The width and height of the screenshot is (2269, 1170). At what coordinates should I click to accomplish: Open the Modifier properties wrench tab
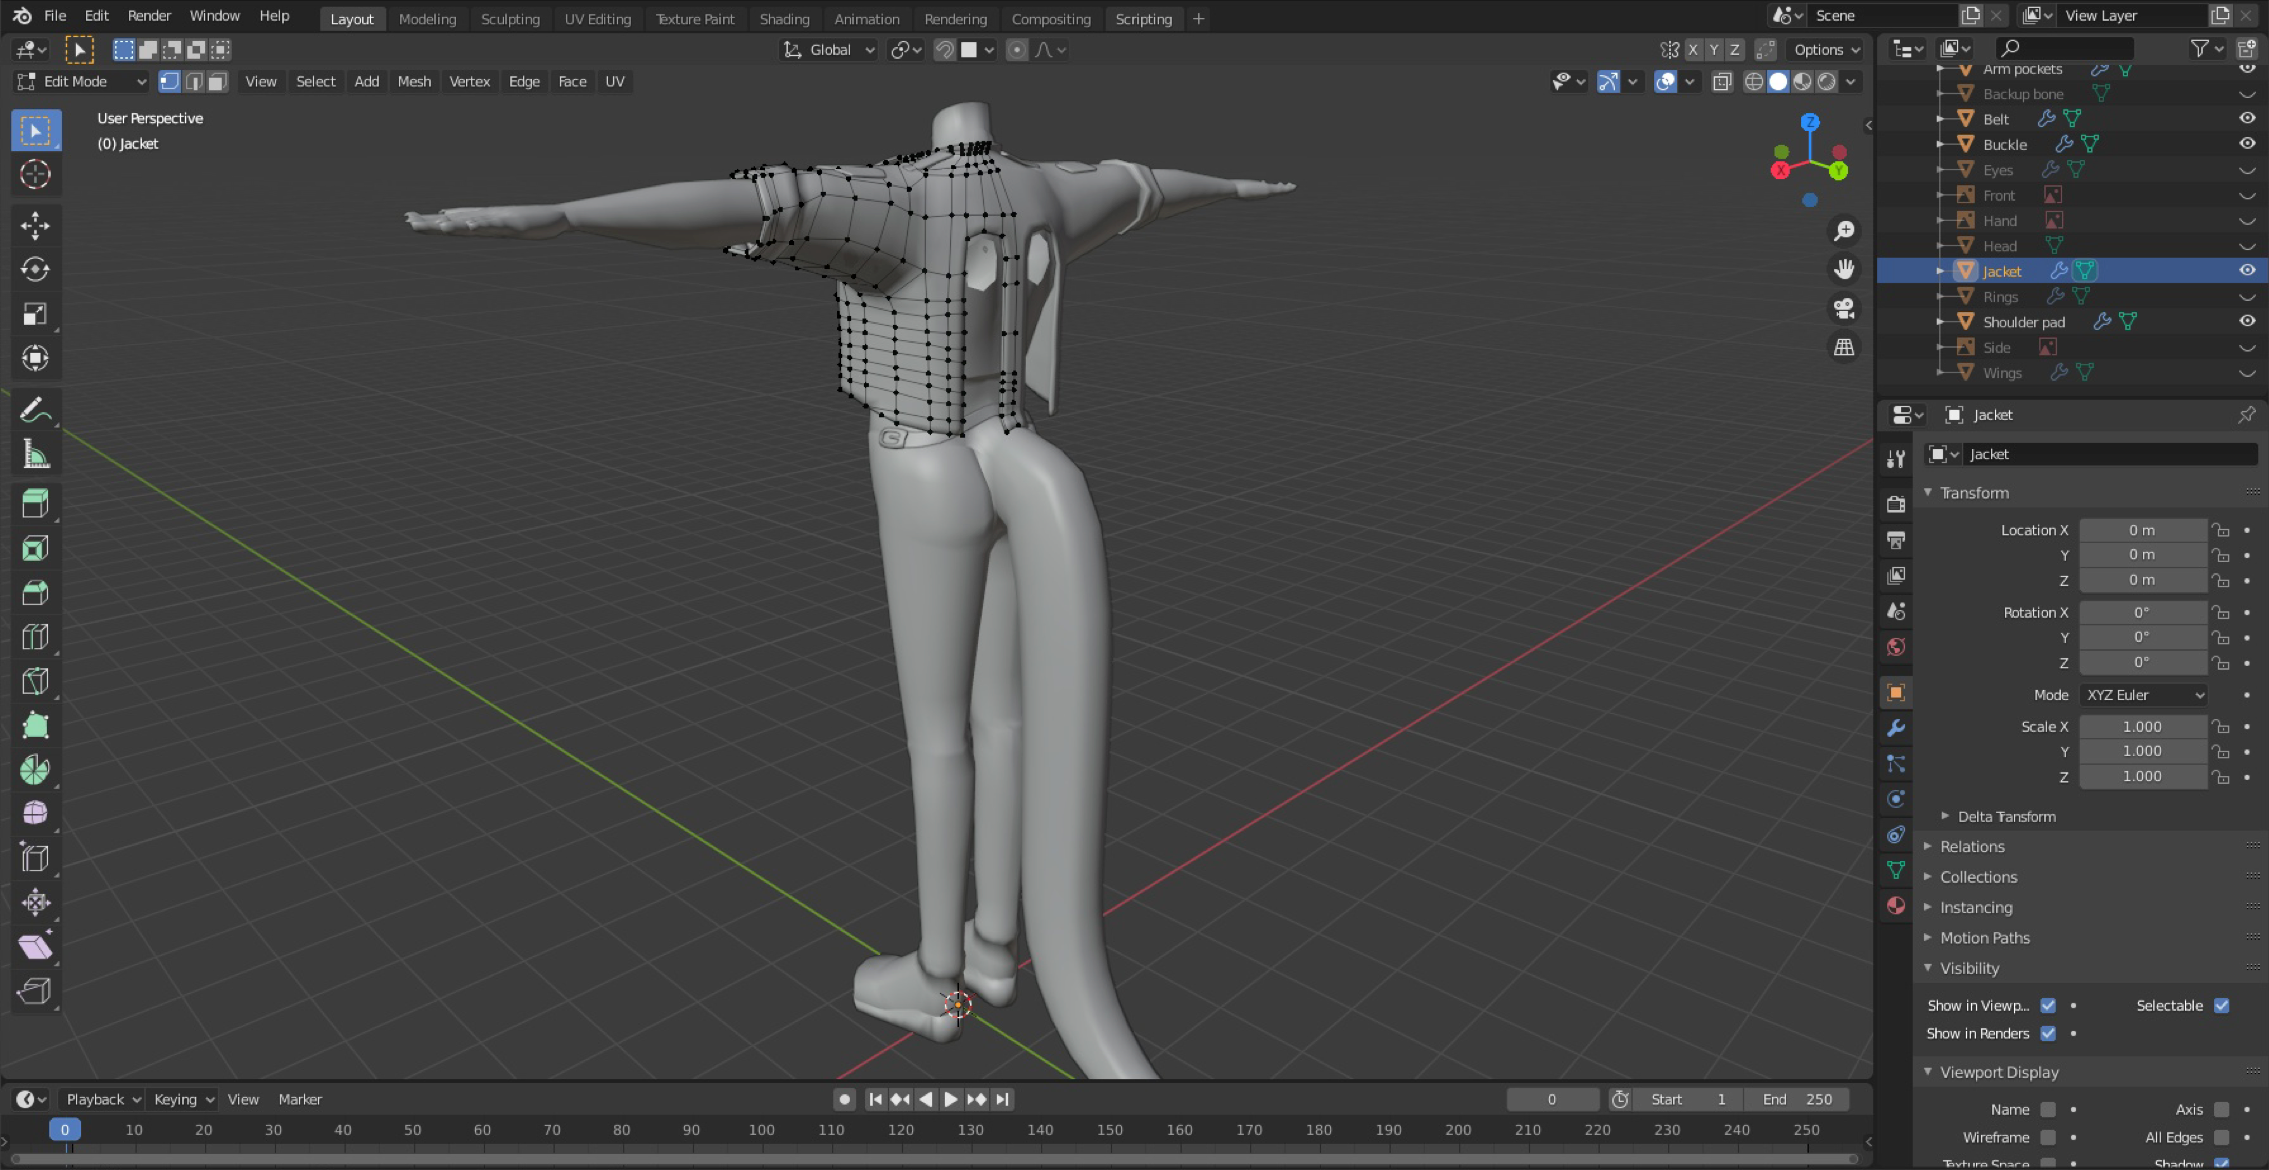pos(1895,728)
